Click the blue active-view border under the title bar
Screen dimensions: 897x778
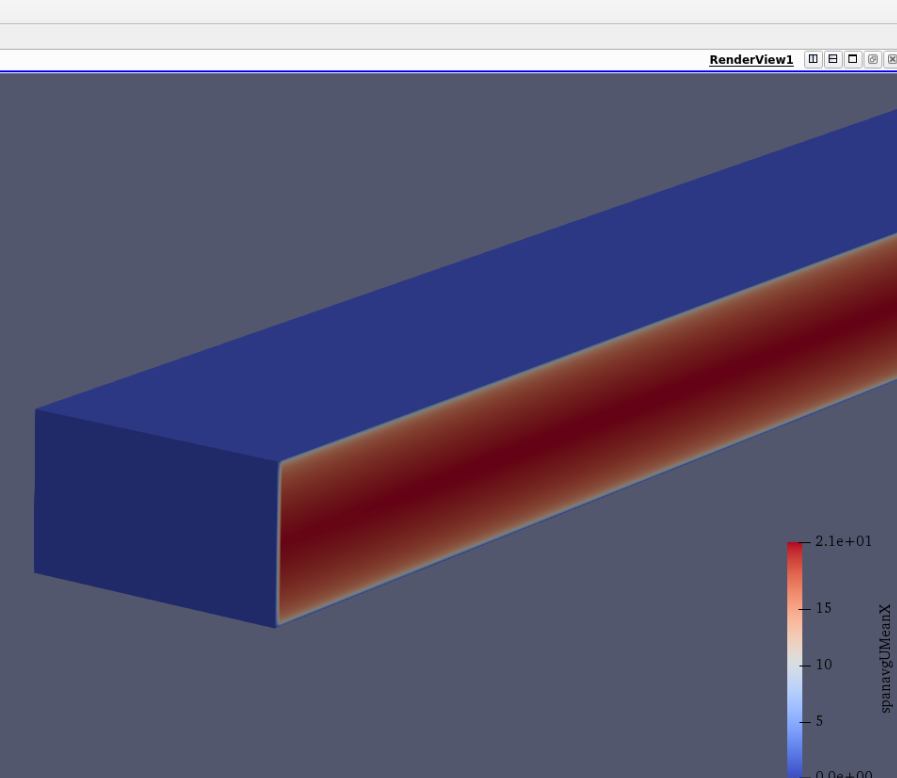(x=400, y=72)
